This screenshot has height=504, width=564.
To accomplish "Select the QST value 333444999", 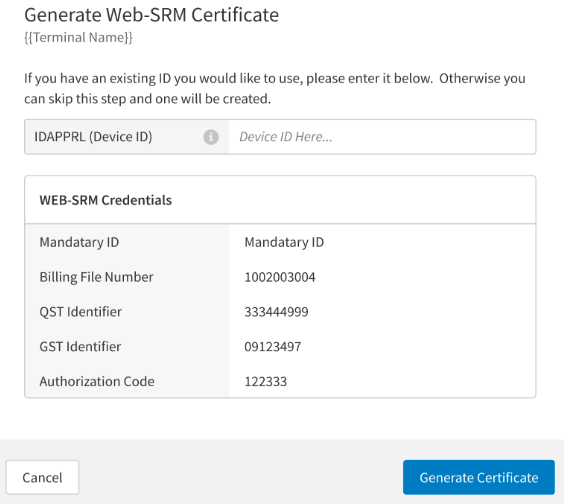I will [276, 312].
